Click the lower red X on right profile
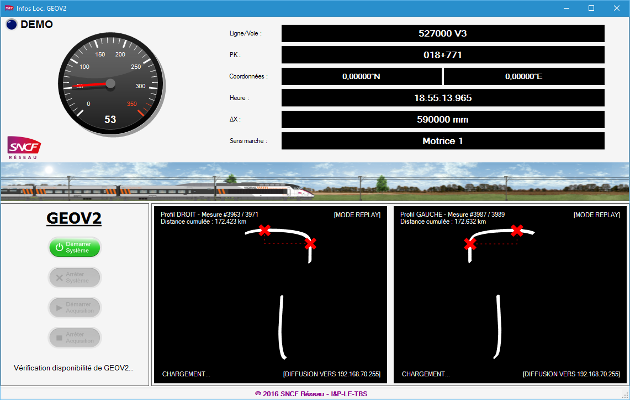 pyautogui.click(x=310, y=243)
